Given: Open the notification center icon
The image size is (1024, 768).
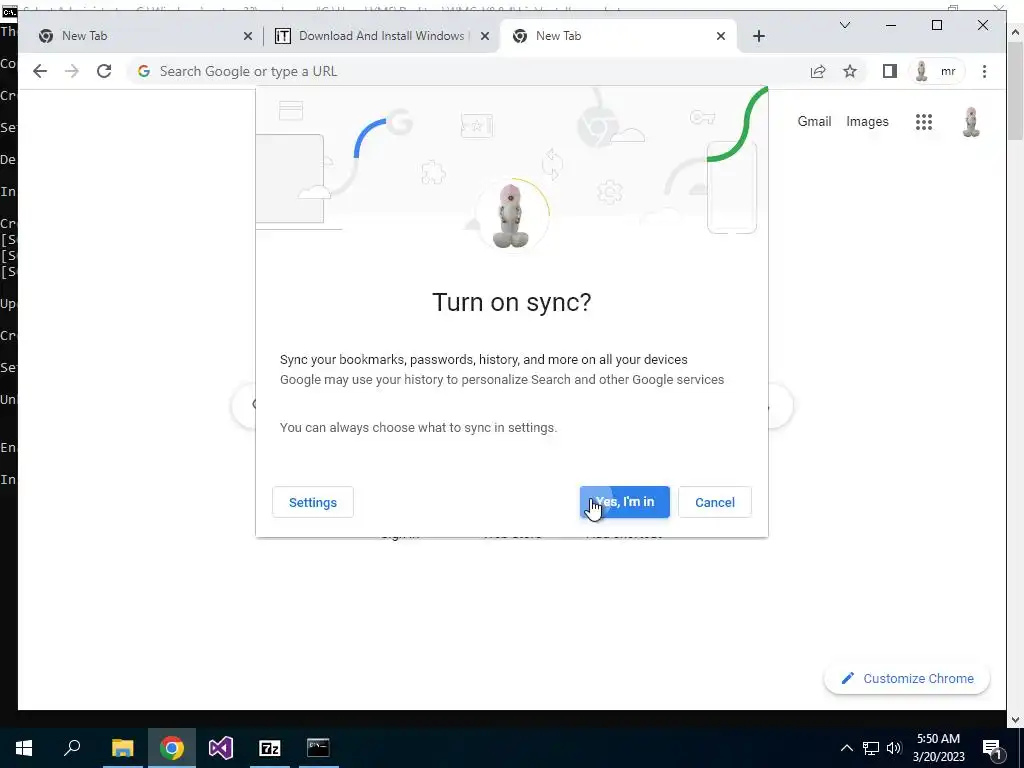Looking at the screenshot, I should point(993,749).
